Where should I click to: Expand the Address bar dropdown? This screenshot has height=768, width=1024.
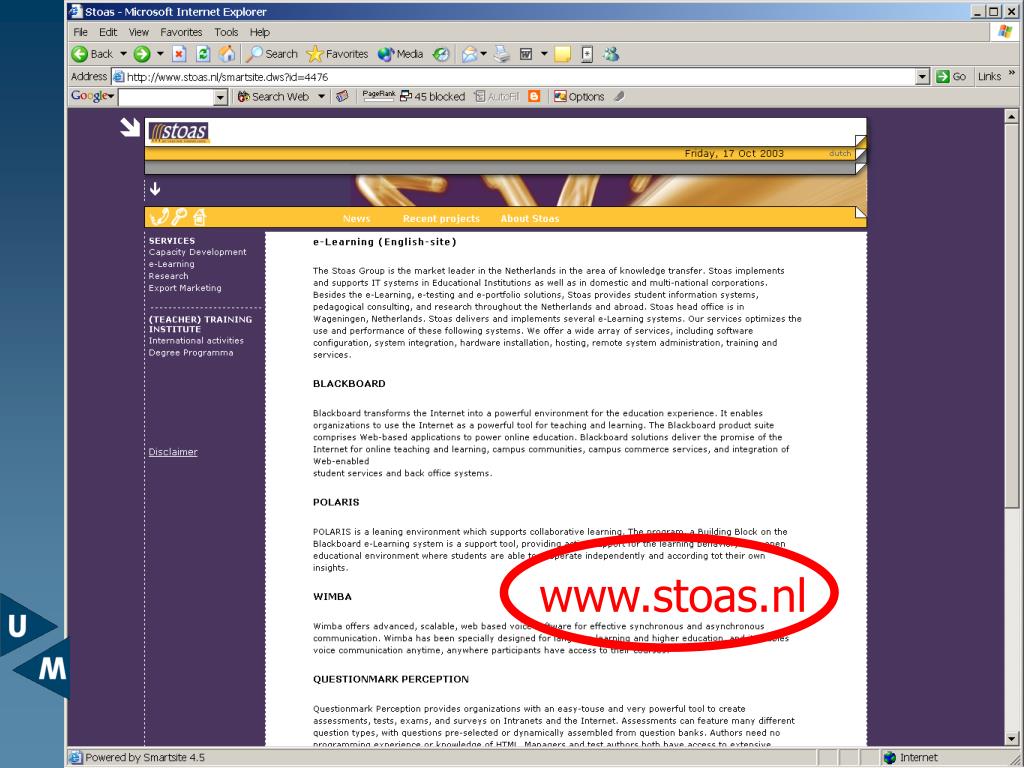click(x=922, y=77)
